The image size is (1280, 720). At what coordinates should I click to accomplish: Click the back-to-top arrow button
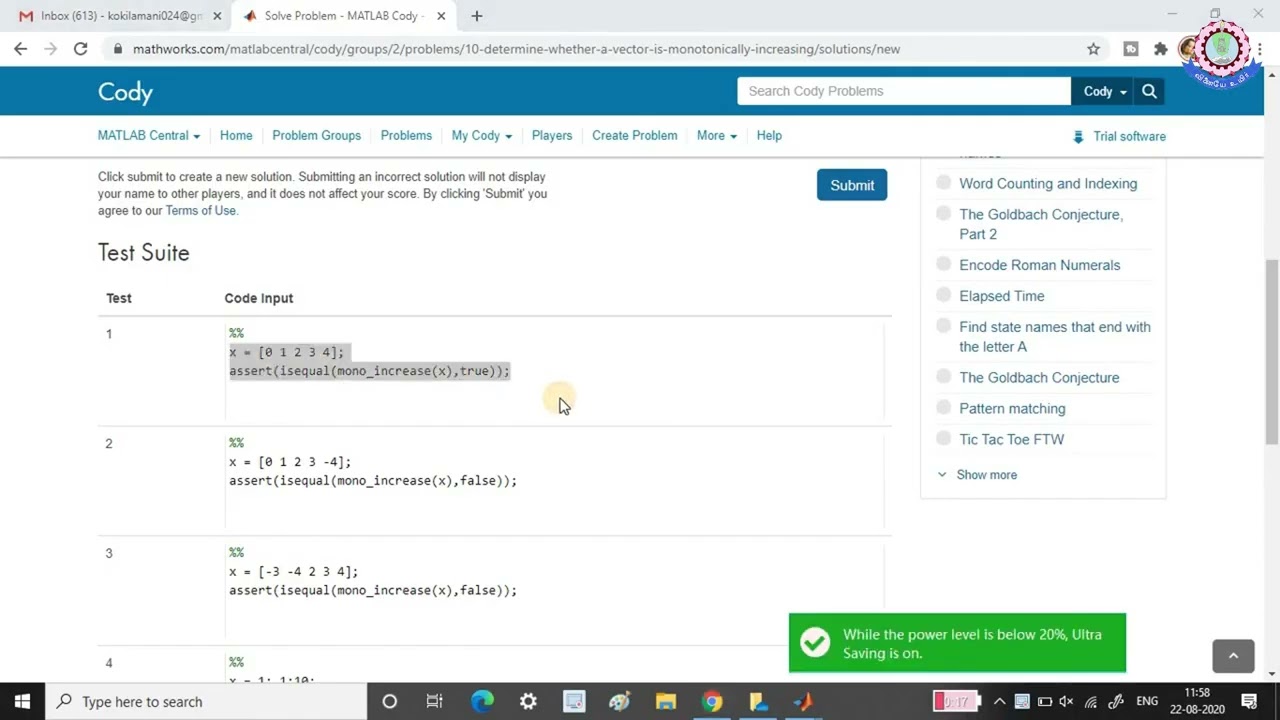click(x=1233, y=656)
